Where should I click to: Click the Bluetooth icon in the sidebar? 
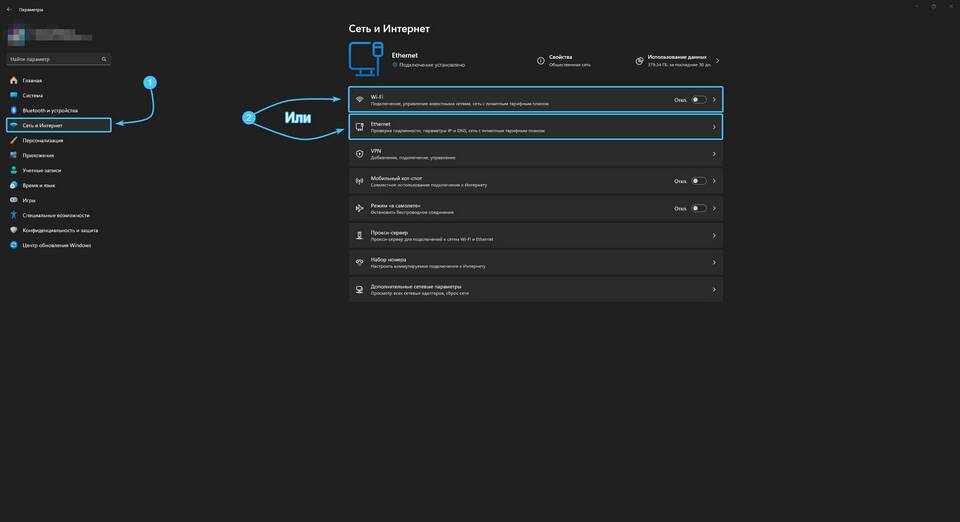tap(13, 110)
